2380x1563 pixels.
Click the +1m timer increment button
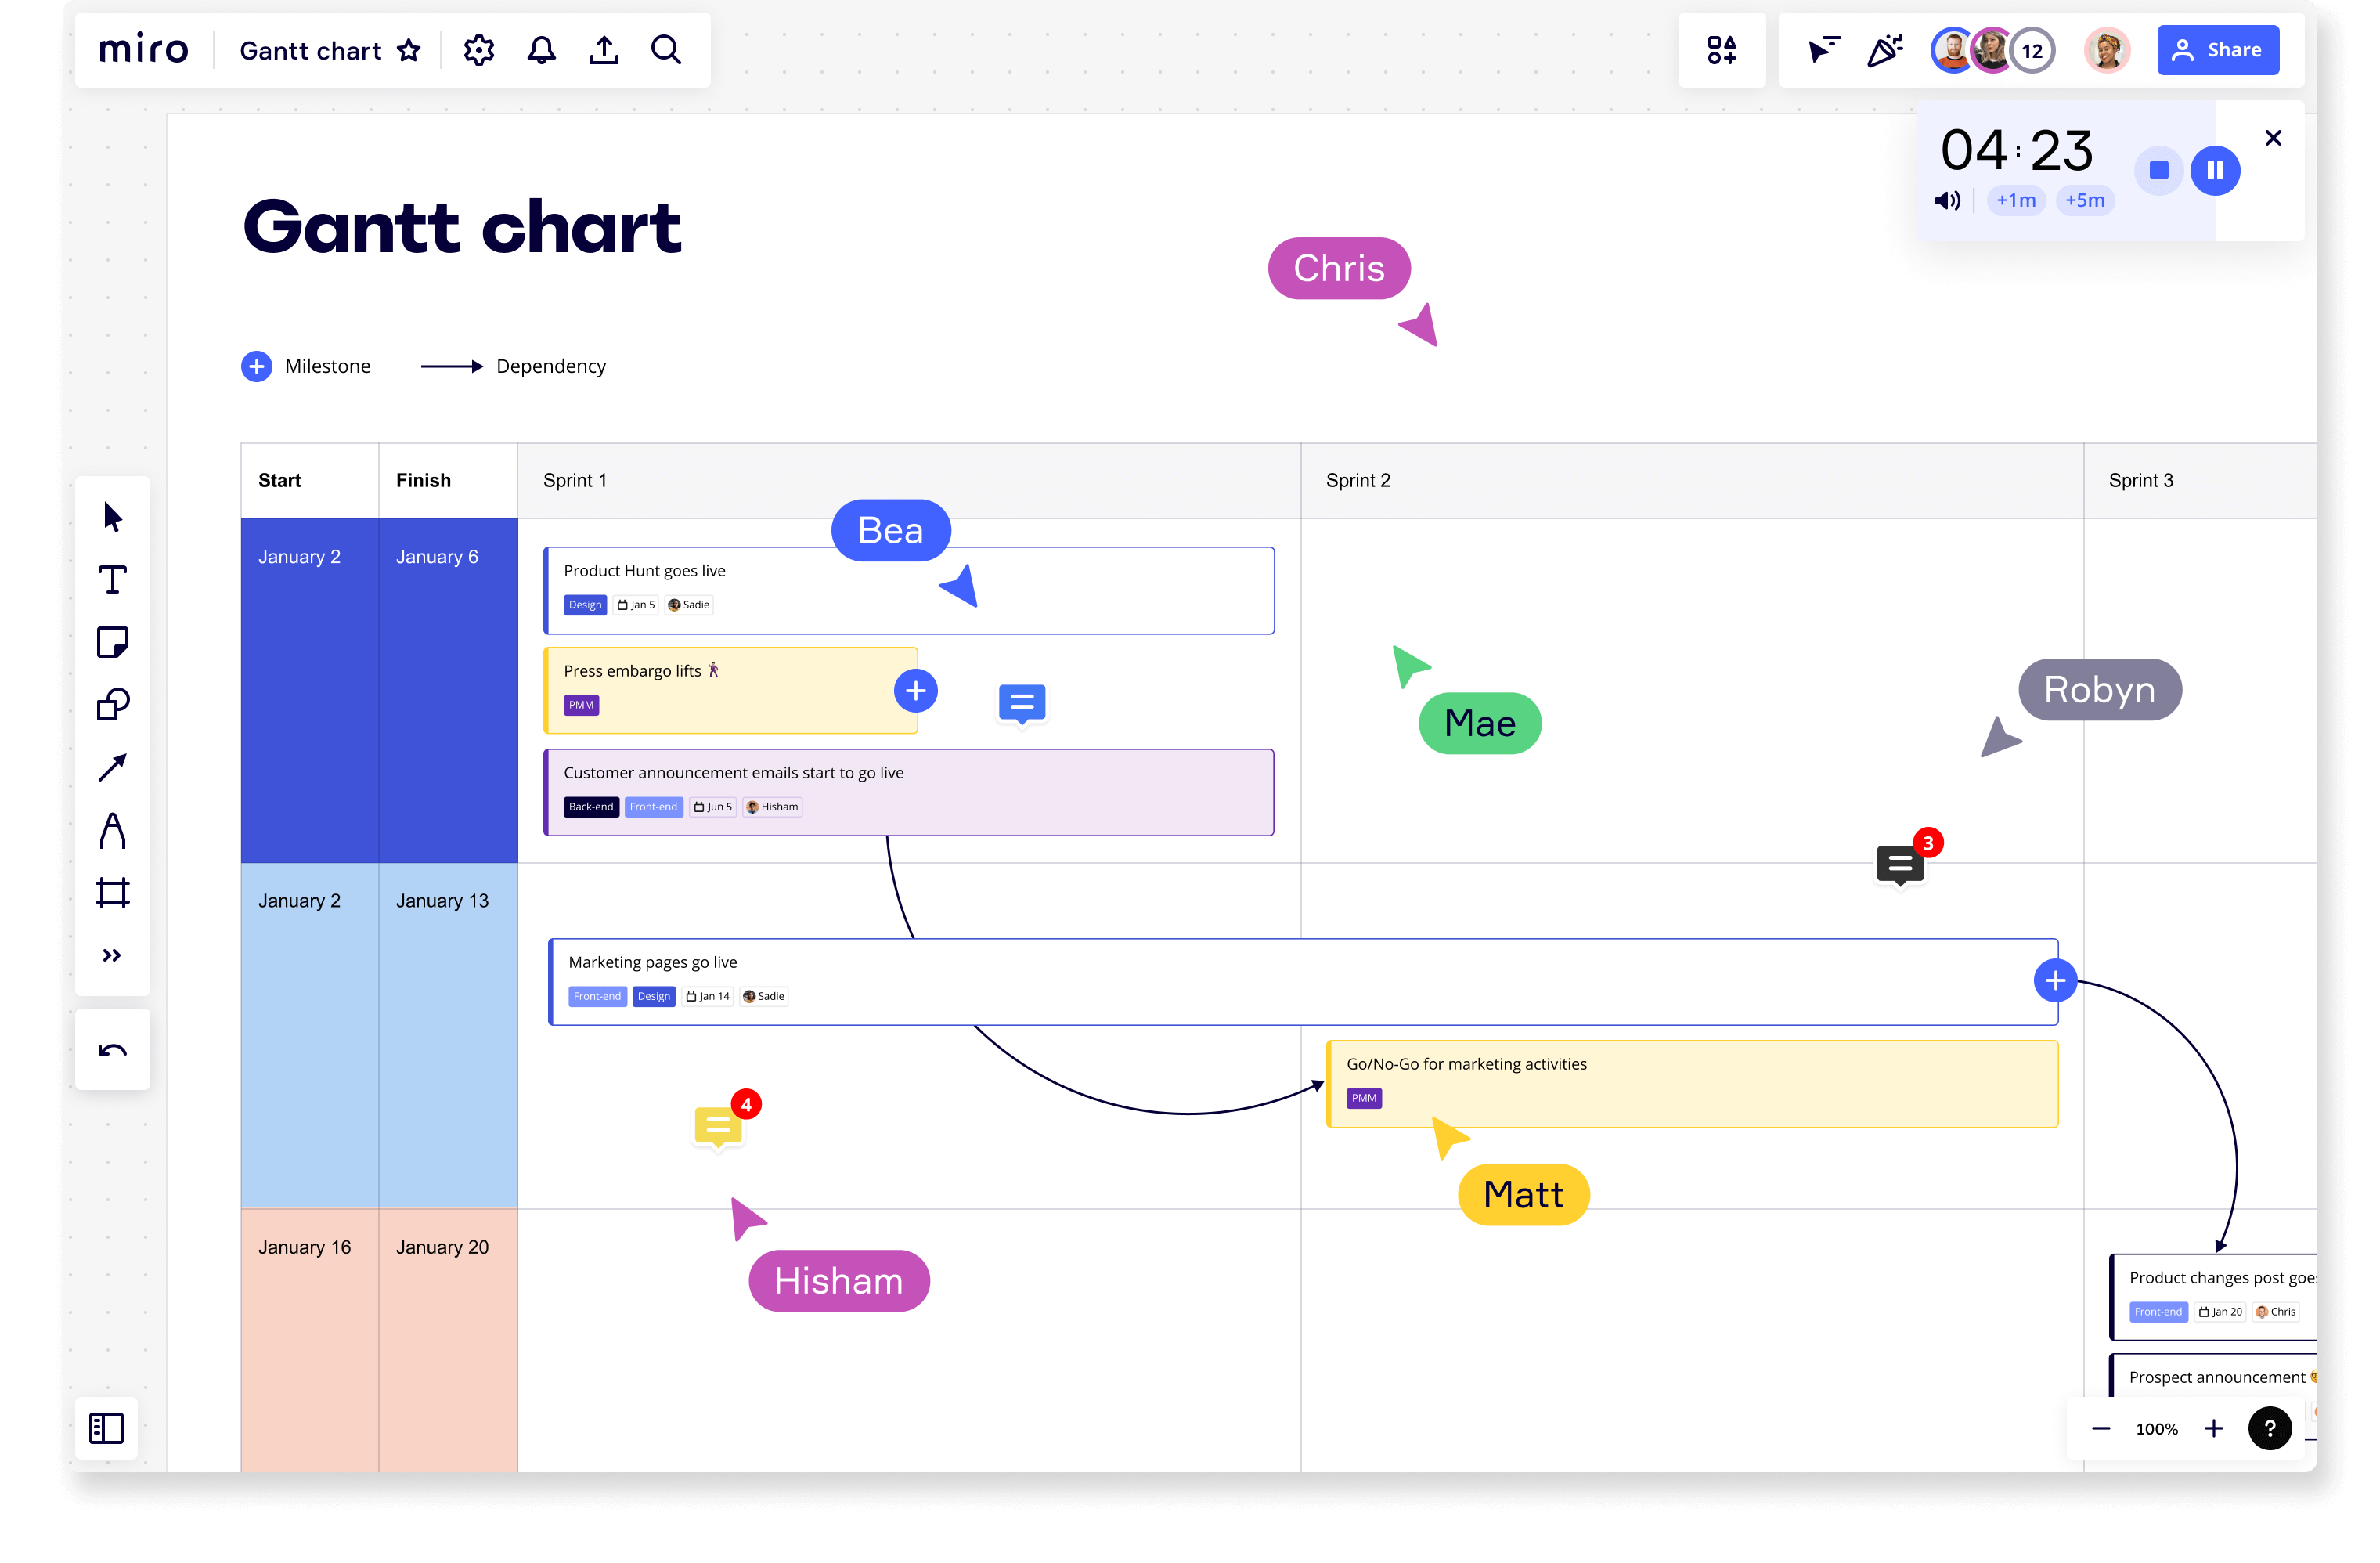(2018, 200)
